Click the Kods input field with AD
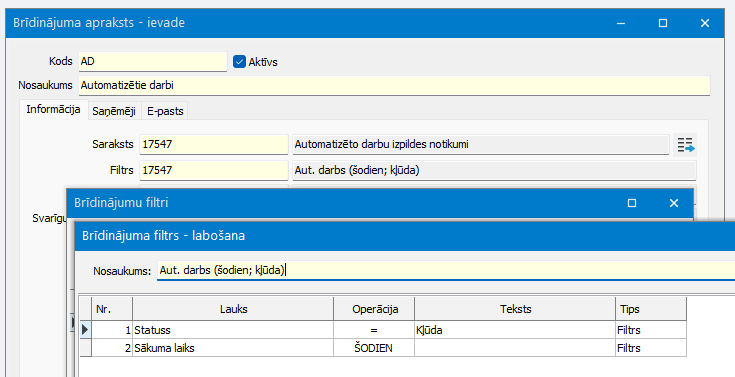 [153, 61]
